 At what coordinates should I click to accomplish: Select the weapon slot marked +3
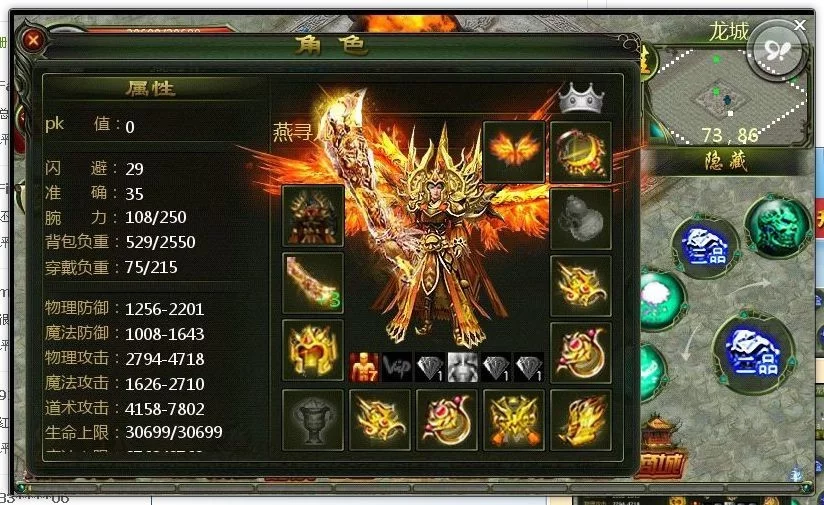pos(313,283)
